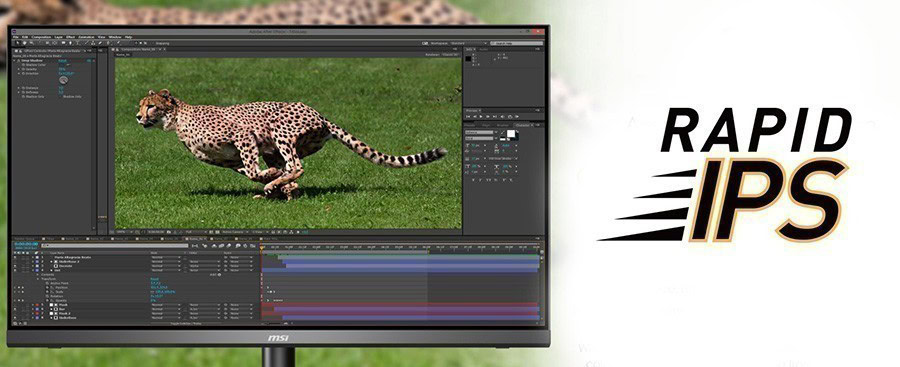Image resolution: width=900 pixels, height=367 pixels.
Task: Collapse the Transform group in timeline
Action: pyautogui.click(x=38, y=279)
